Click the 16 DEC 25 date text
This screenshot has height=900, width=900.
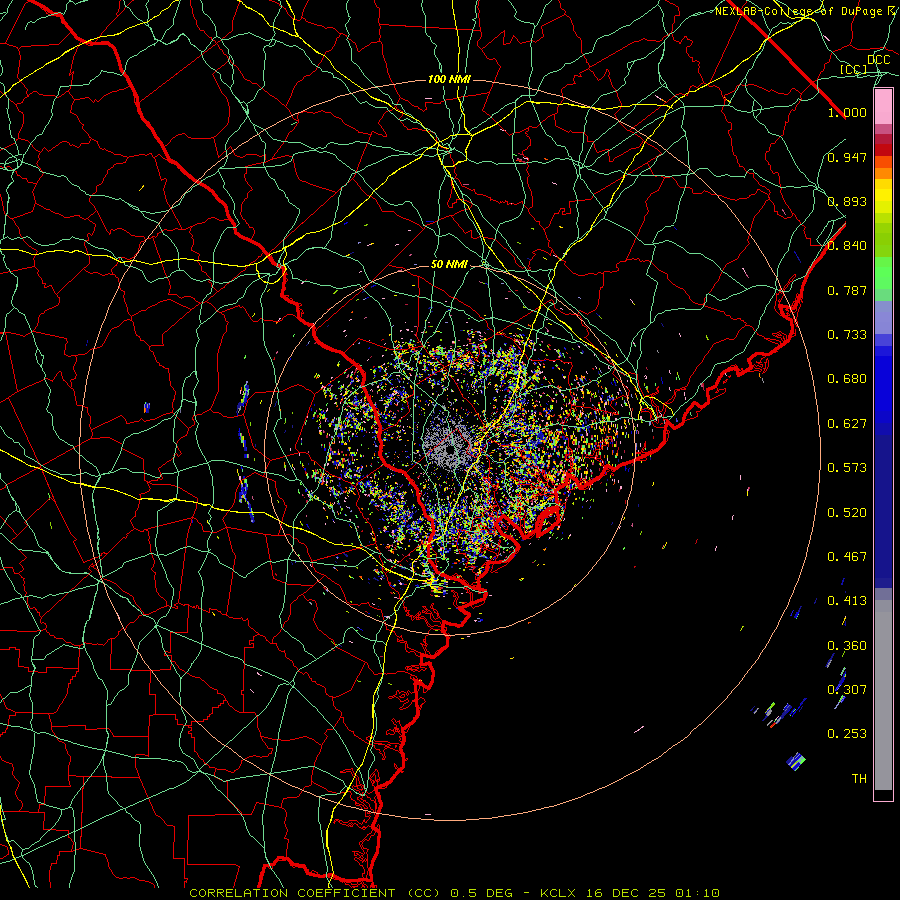tap(626, 893)
